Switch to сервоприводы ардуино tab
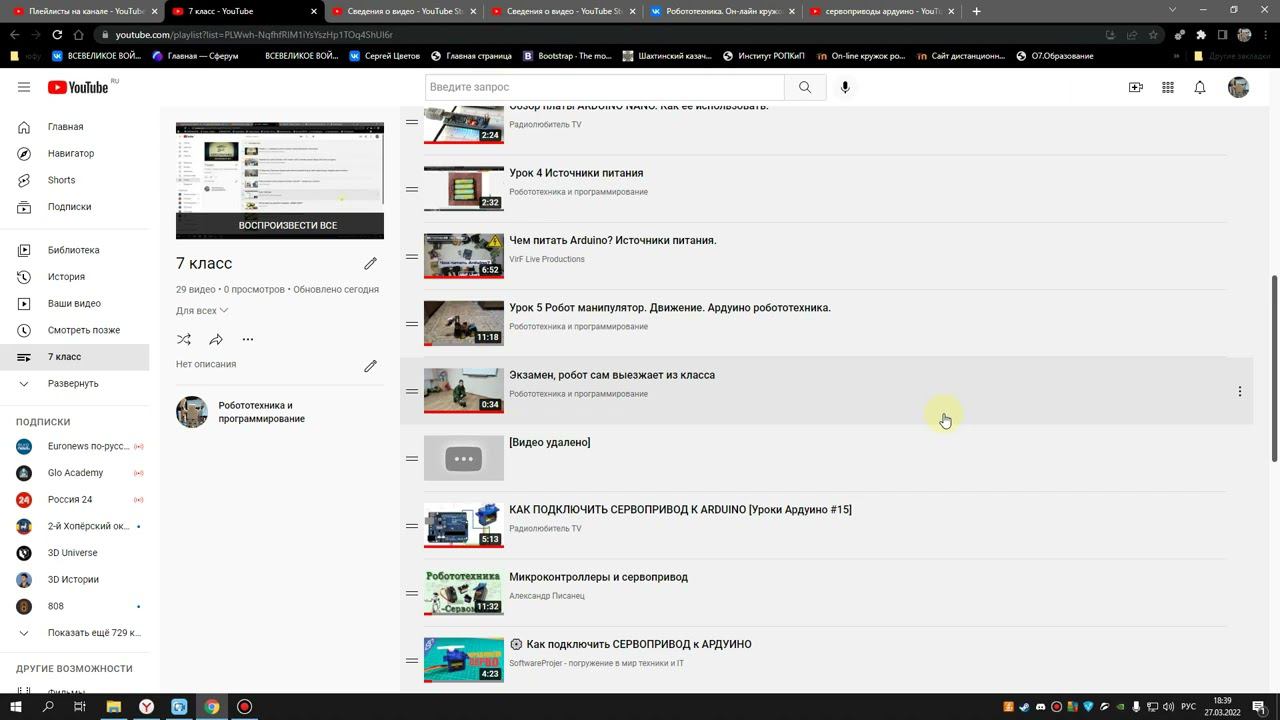 [x=880, y=11]
